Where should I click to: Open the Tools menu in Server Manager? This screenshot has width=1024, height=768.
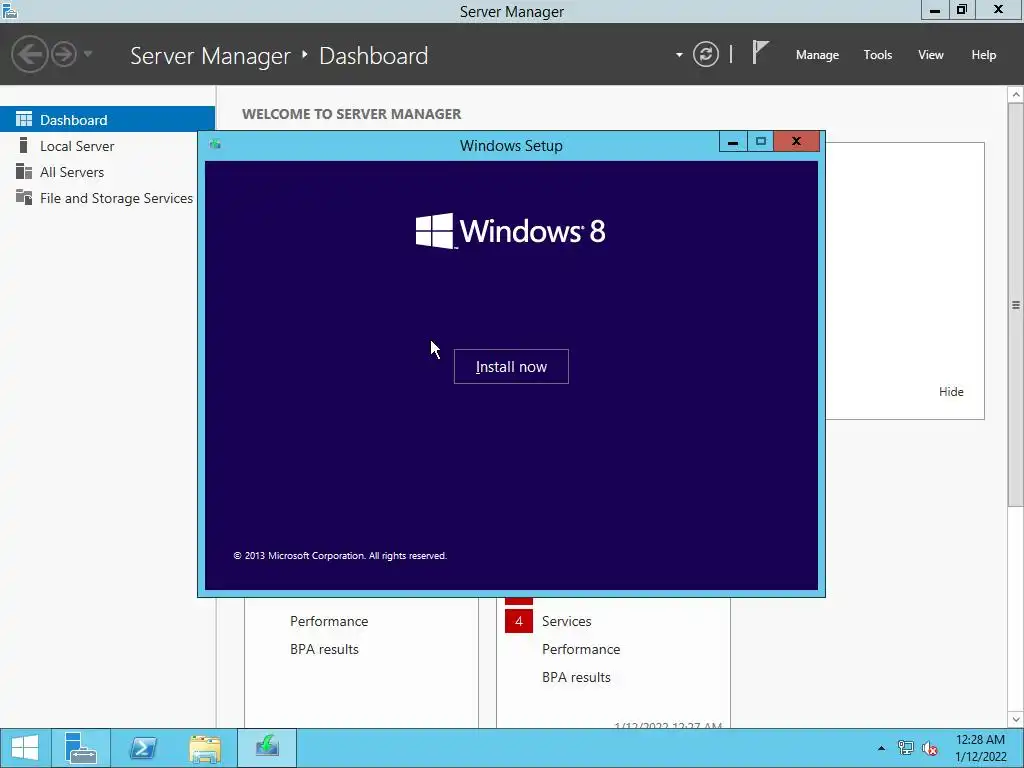(x=877, y=55)
